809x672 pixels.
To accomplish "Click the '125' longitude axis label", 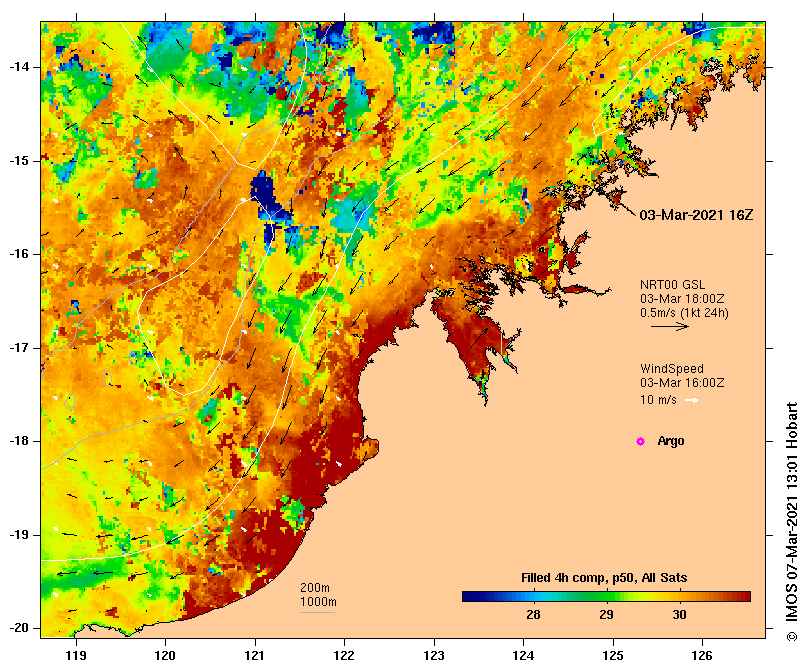I will pyautogui.click(x=613, y=655).
